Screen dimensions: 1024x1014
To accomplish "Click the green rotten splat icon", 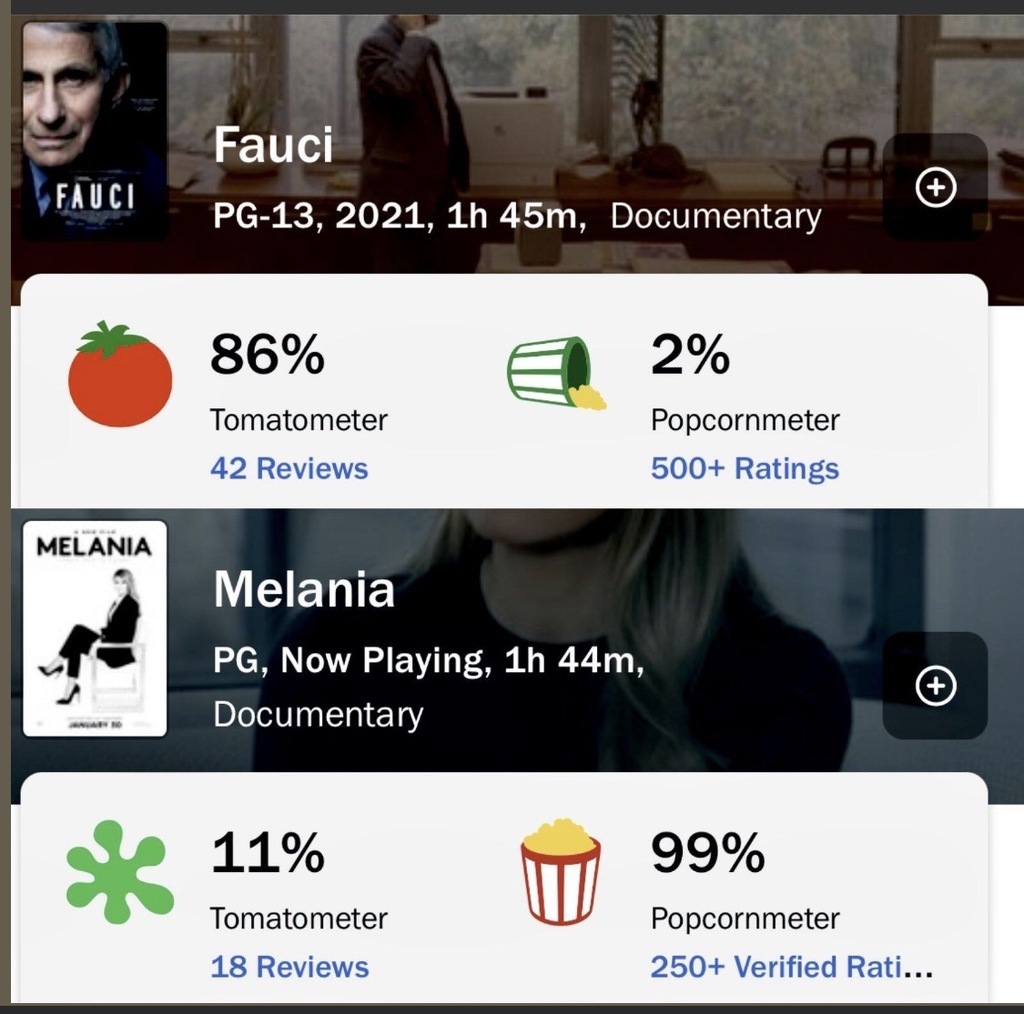I will coord(119,871).
